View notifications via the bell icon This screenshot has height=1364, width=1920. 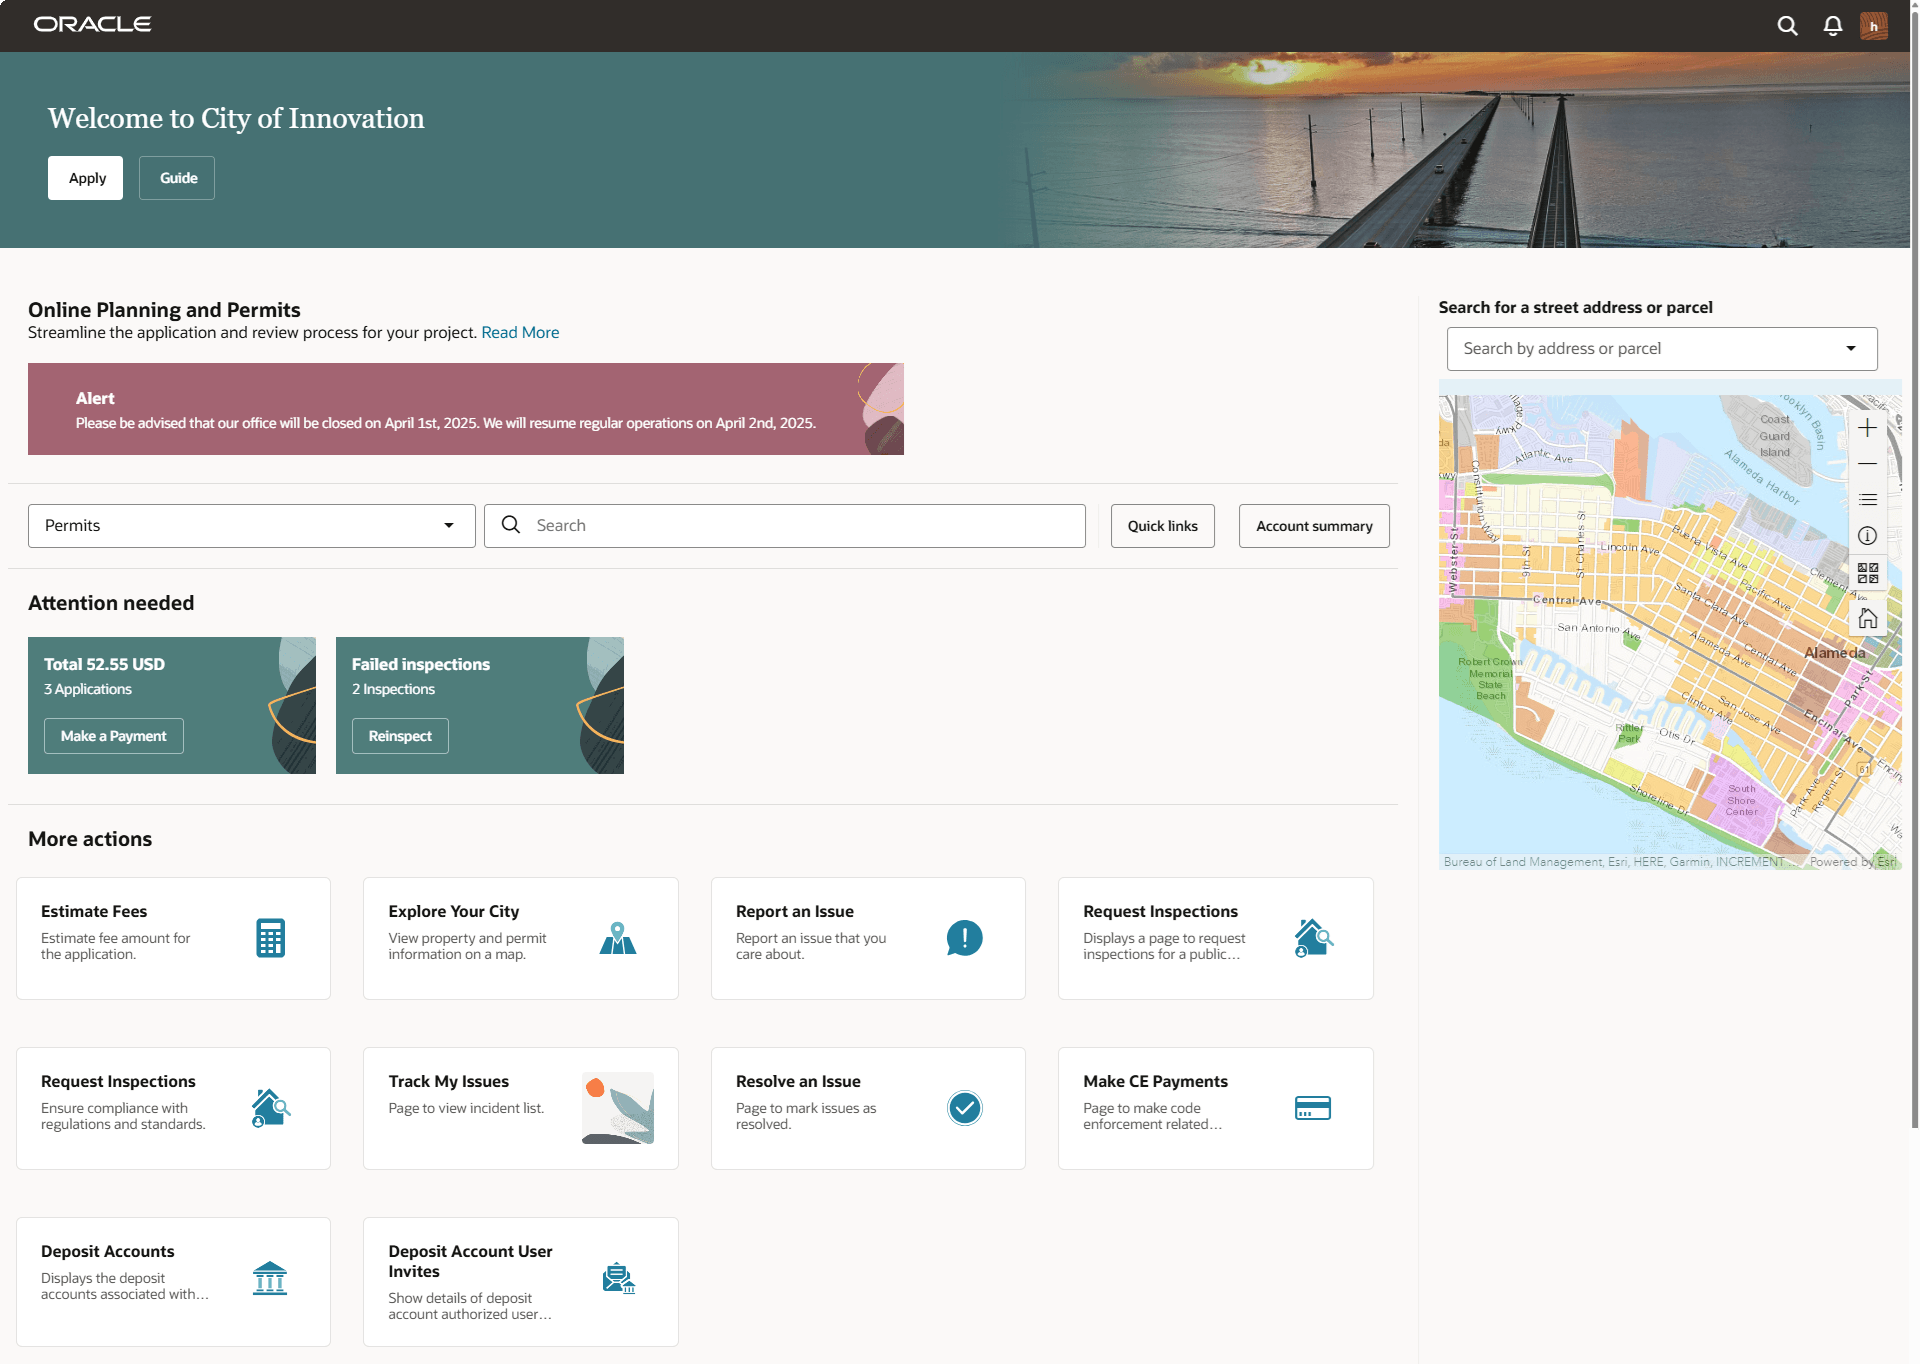(1833, 26)
